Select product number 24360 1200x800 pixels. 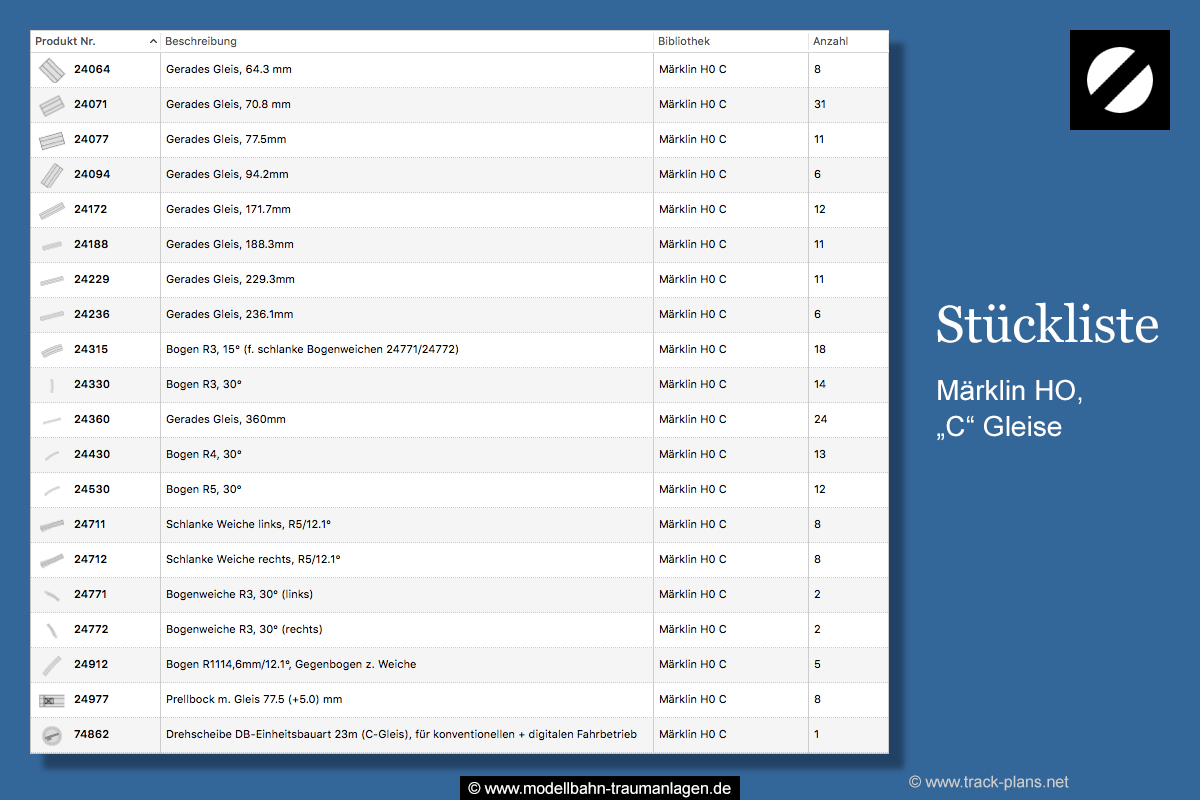[x=92, y=420]
